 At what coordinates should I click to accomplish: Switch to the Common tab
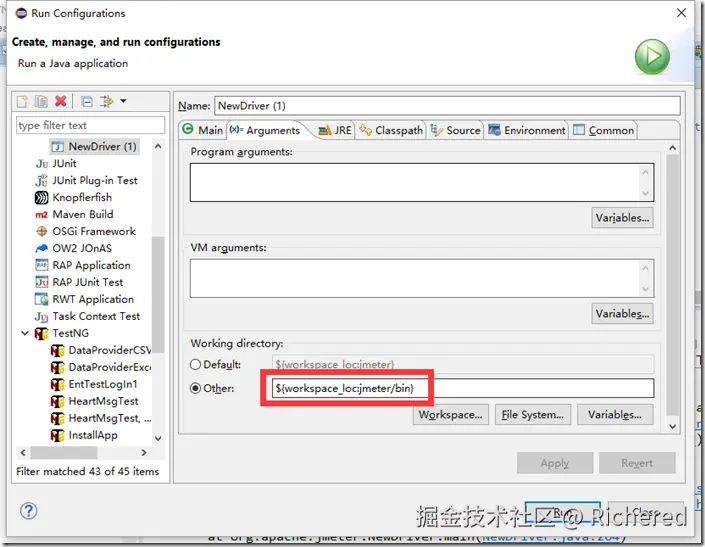point(604,130)
